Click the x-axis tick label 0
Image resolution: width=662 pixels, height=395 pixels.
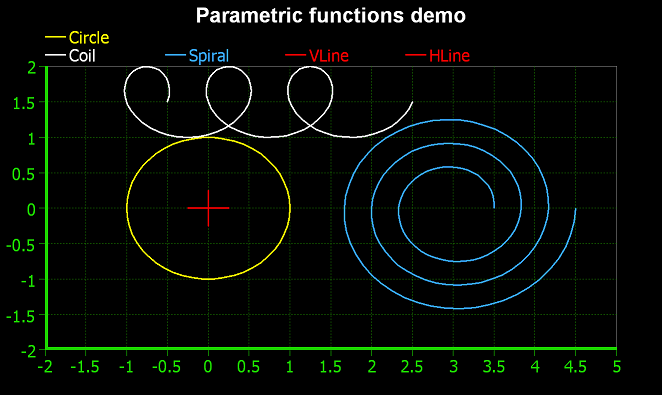click(208, 367)
